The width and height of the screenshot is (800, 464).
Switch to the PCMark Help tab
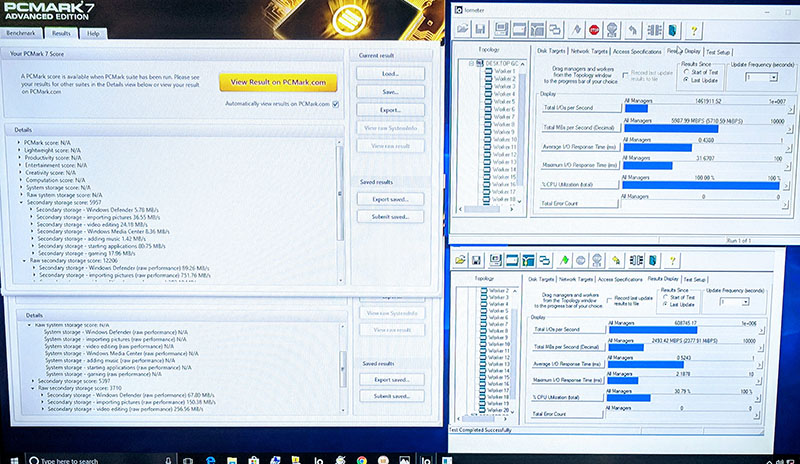pos(92,34)
